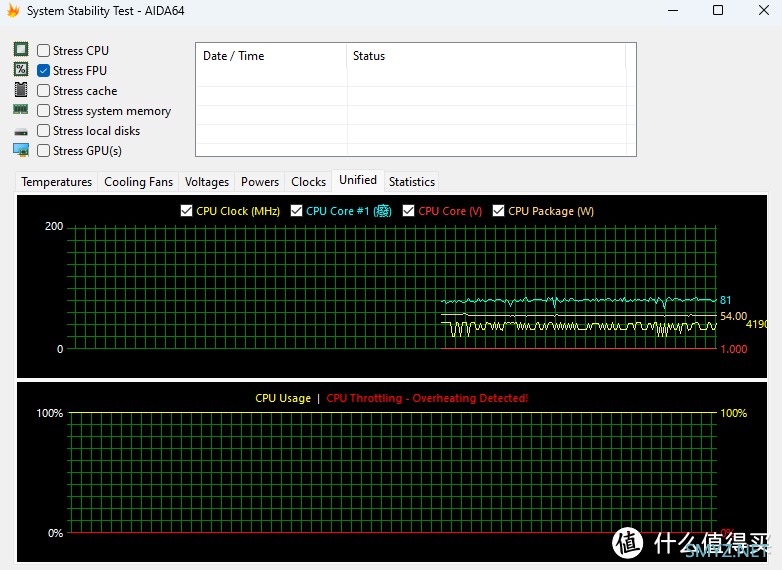This screenshot has height=570, width=782.
Task: Click the CPU Throttling - Overheating Detected warning
Action: 427,398
